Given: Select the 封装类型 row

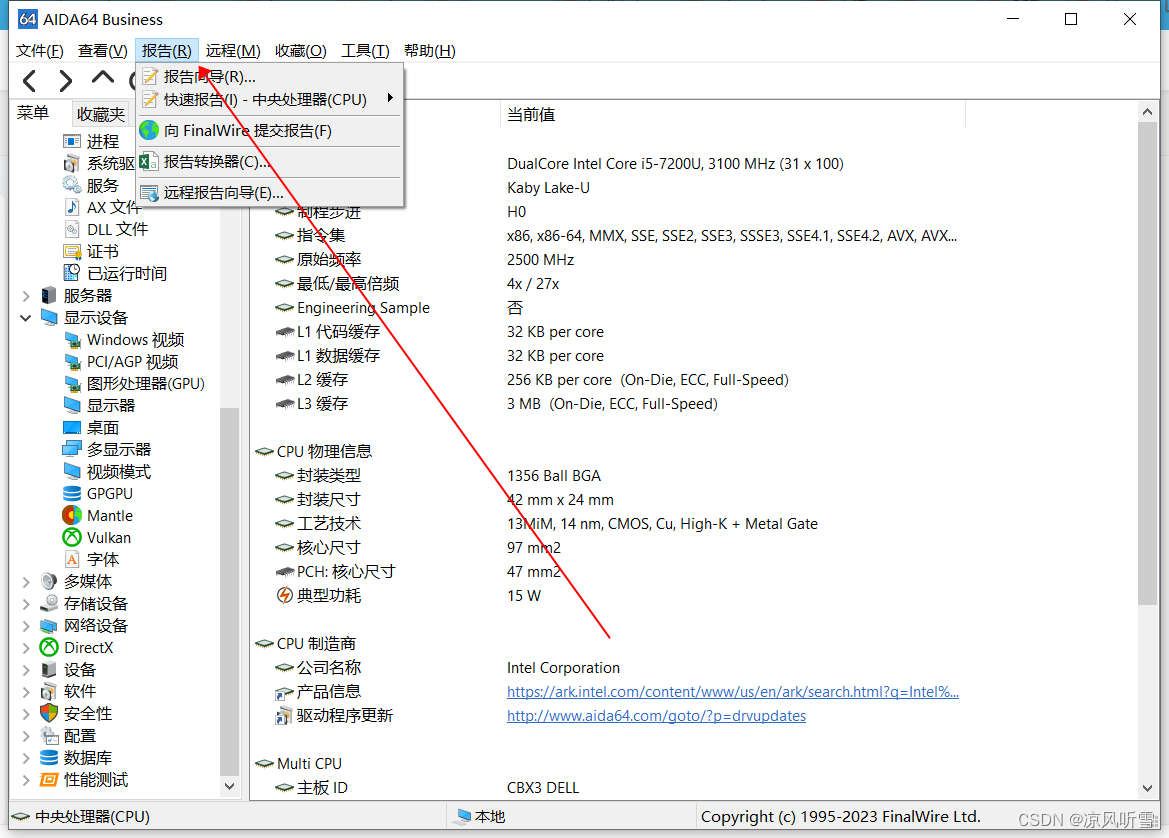Looking at the screenshot, I should click(x=693, y=476).
